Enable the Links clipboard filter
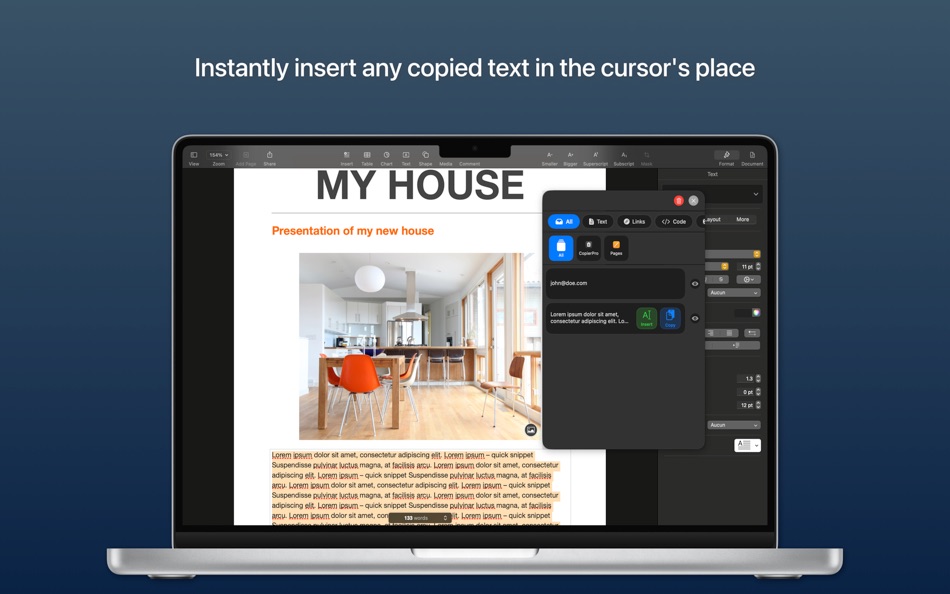This screenshot has height=594, width=950. (635, 221)
